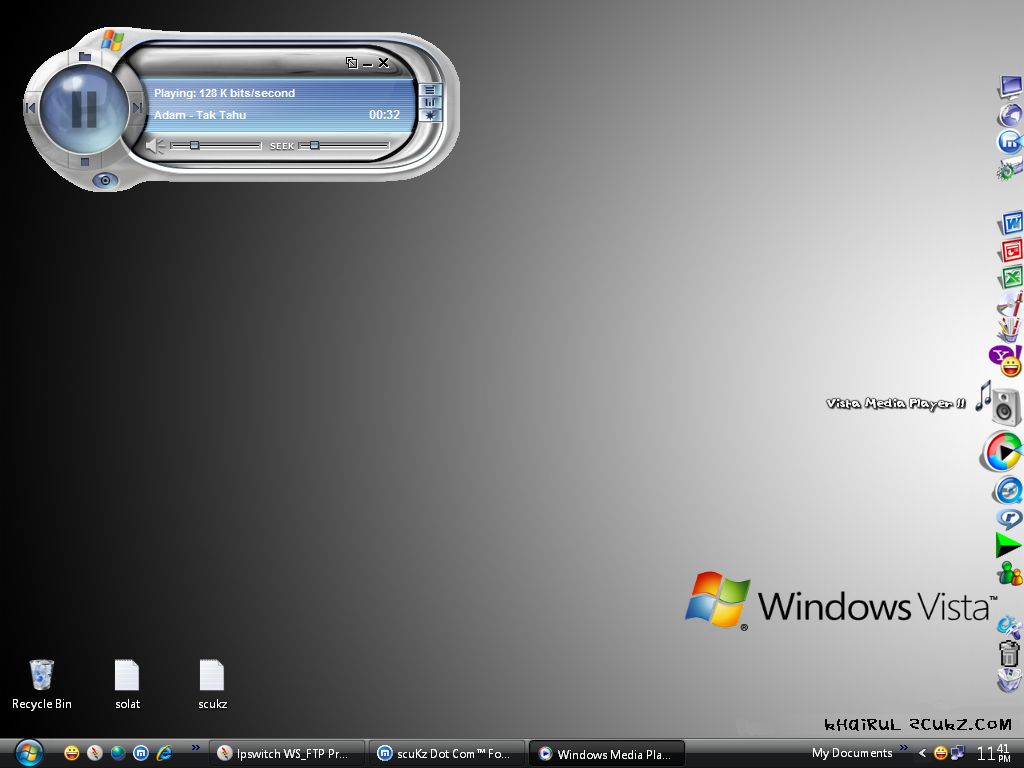Launch QuickTime Player from the side dock
1024x768 pixels.
pos(1008,491)
